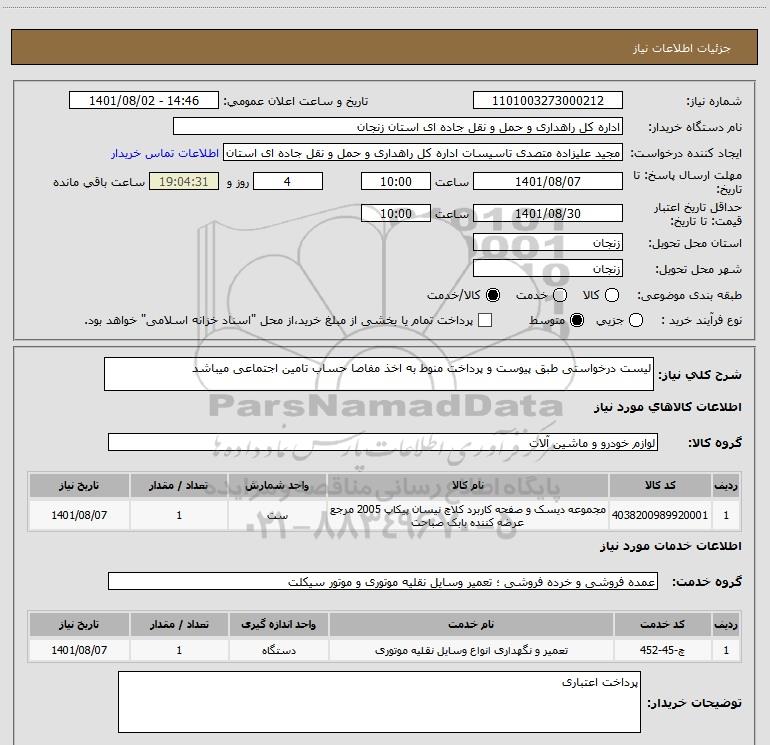Select the جزیی purchase type radio
The image size is (770, 745).
click(635, 320)
